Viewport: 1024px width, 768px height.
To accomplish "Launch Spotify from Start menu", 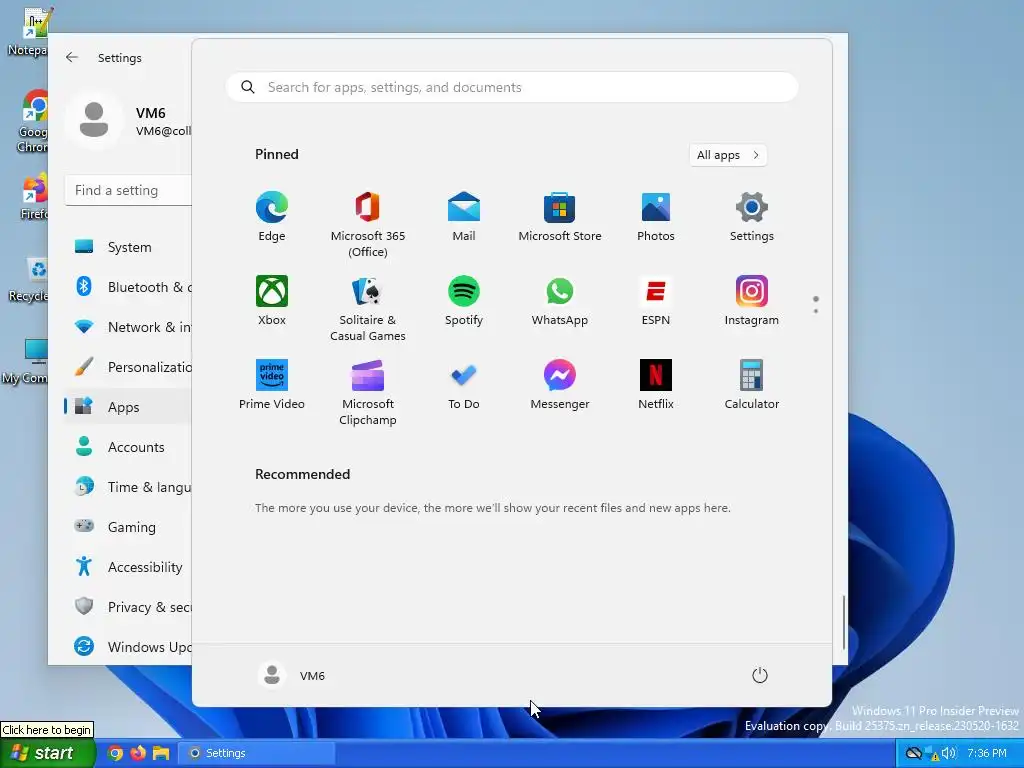I will [464, 300].
